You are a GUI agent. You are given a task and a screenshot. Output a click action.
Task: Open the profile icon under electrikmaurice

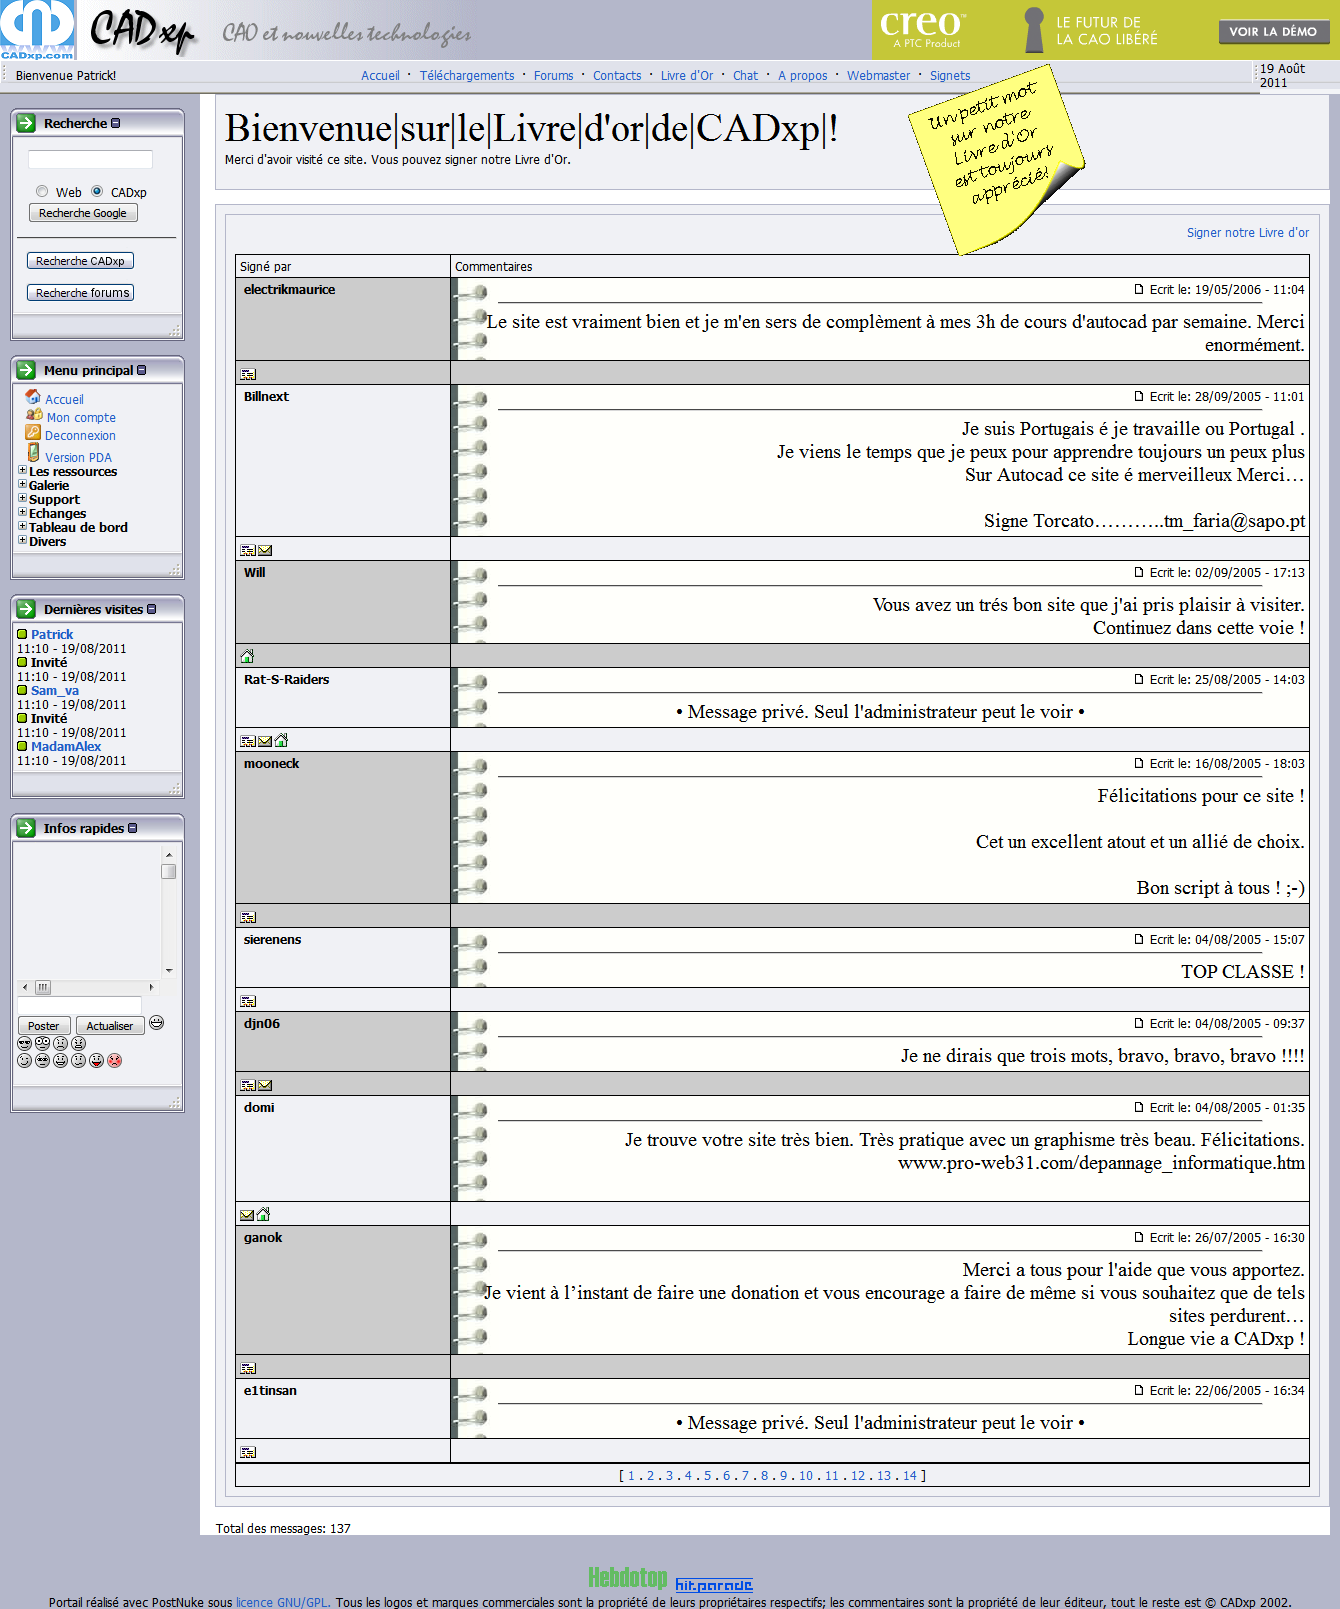(x=248, y=374)
